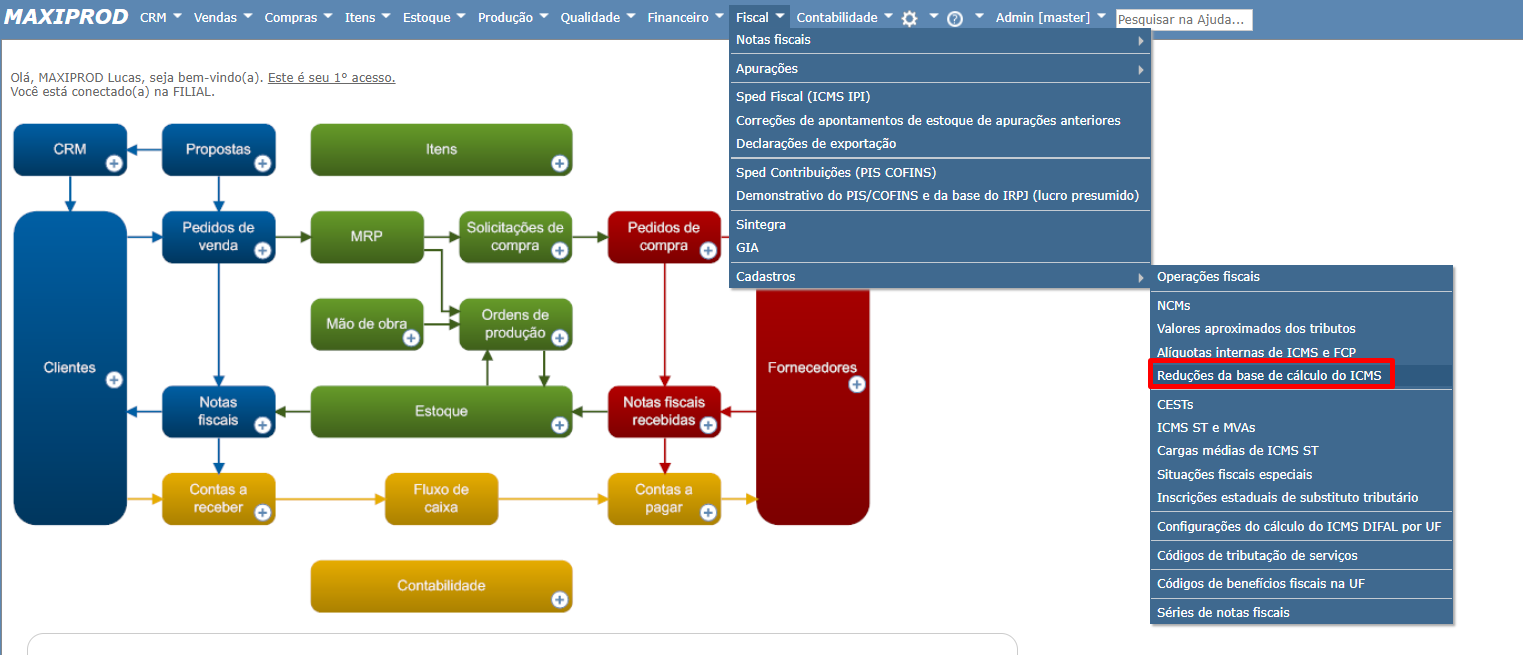Image resolution: width=1523 pixels, height=655 pixels.
Task: Open Cargas médias de ICMS ST
Action: [x=1301, y=450]
